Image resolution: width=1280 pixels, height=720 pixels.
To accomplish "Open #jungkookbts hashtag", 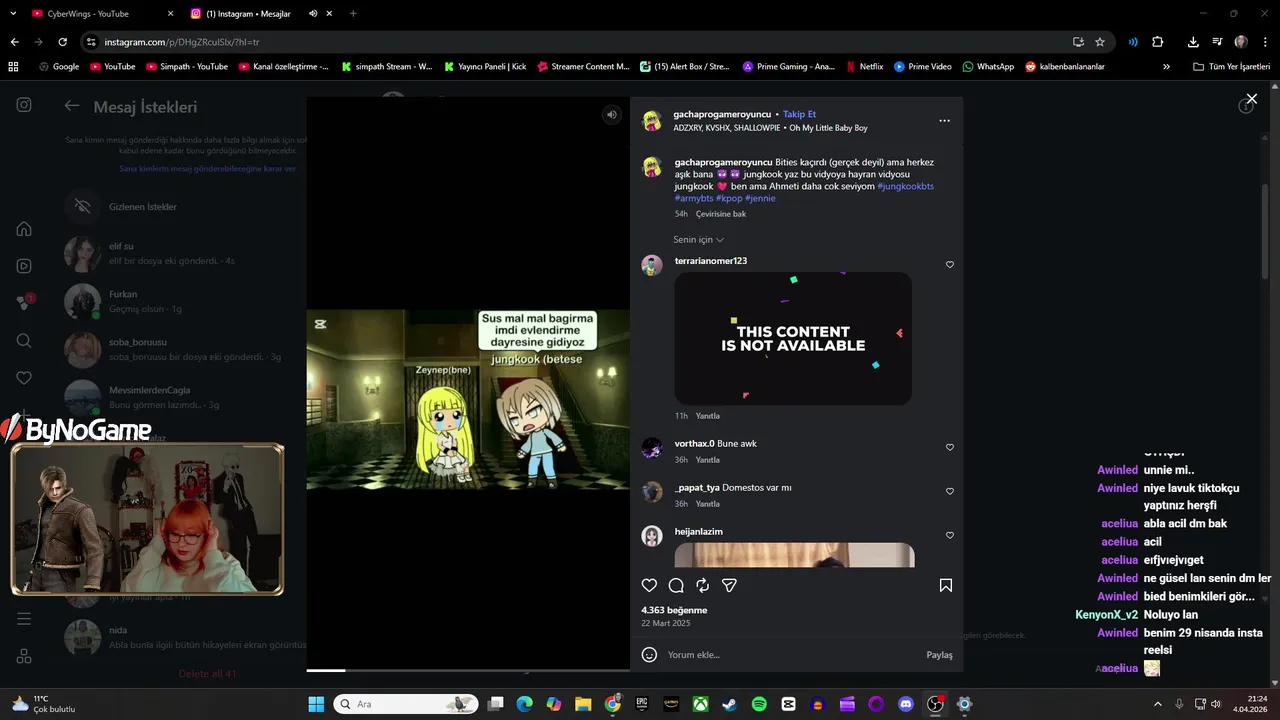I will click(x=905, y=186).
